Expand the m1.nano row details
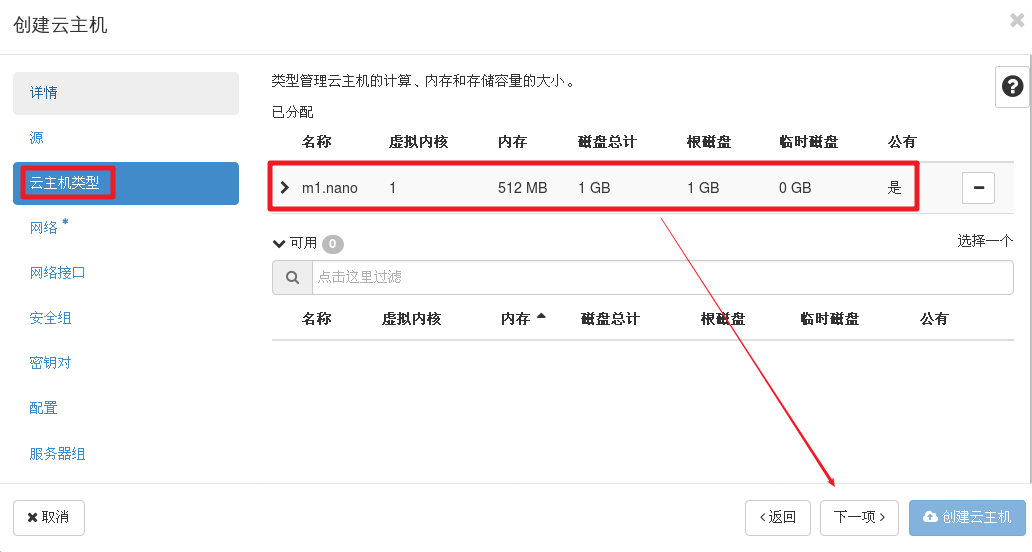Image resolution: width=1032 pixels, height=552 pixels. point(285,188)
